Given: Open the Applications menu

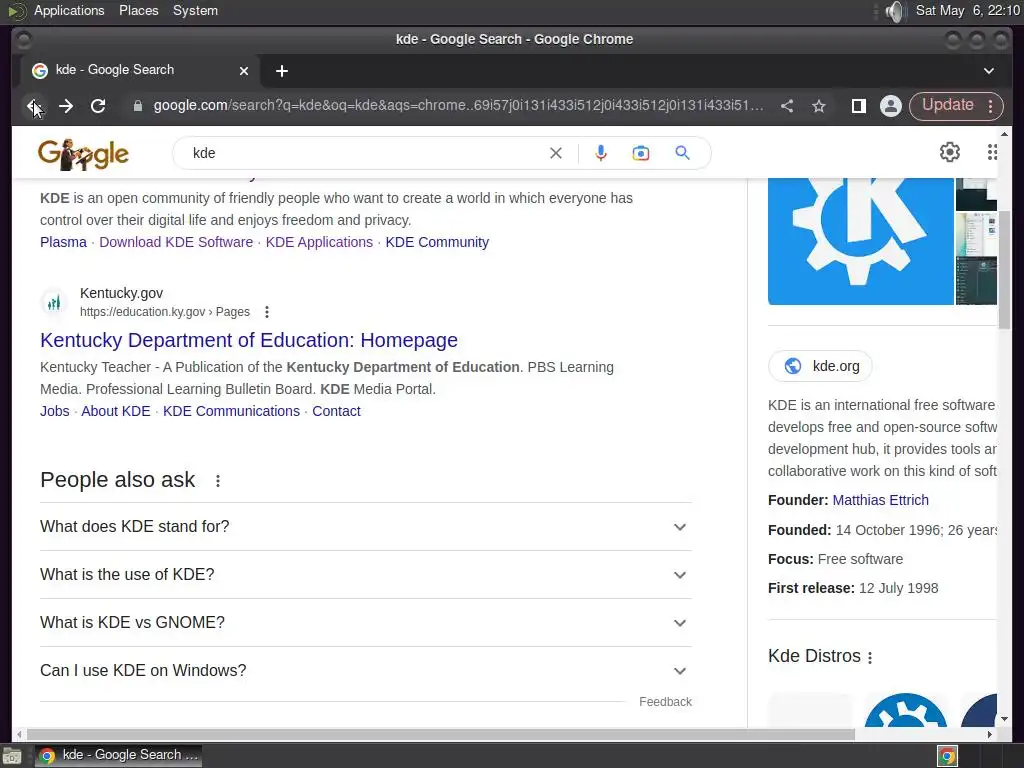Looking at the screenshot, I should click(69, 10).
